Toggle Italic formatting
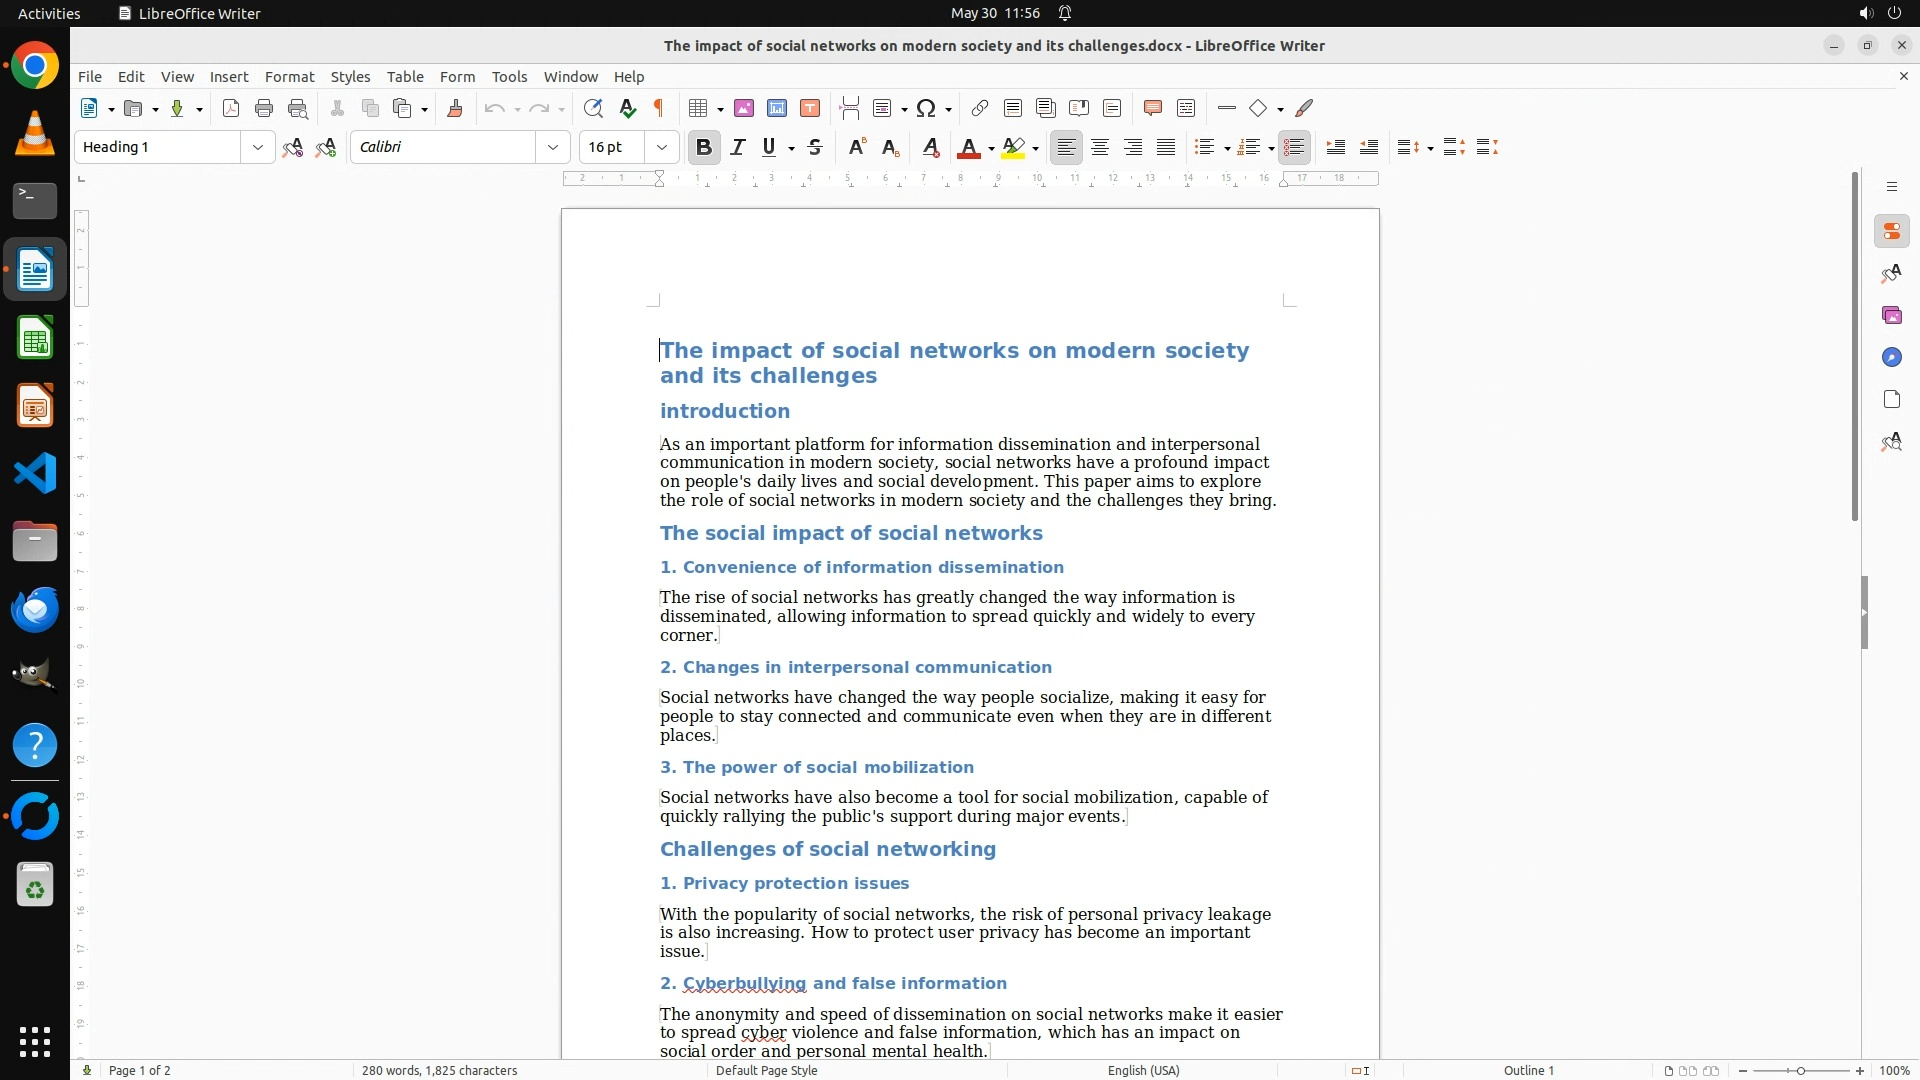The height and width of the screenshot is (1080, 1920). tap(738, 148)
